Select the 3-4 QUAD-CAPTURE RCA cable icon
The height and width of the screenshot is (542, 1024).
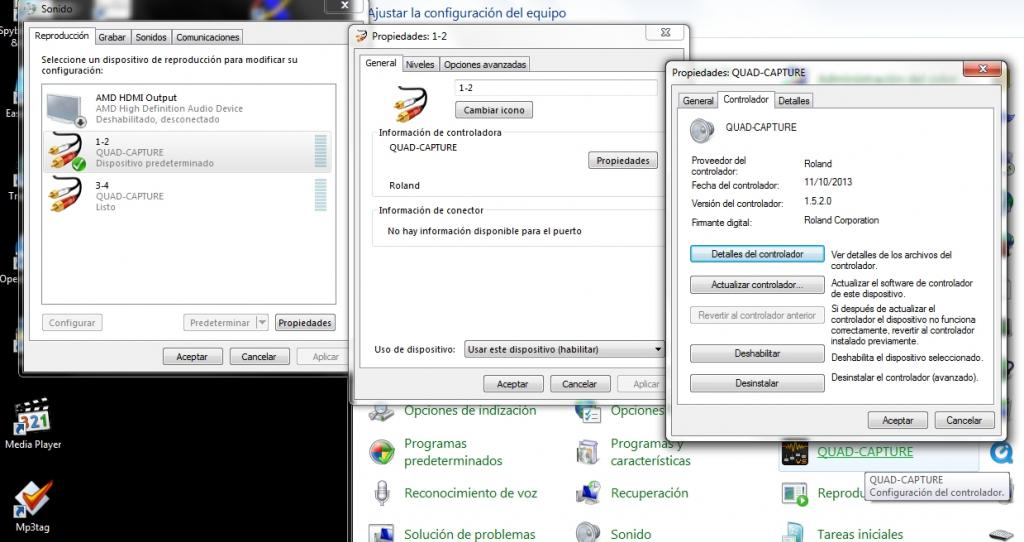point(65,195)
